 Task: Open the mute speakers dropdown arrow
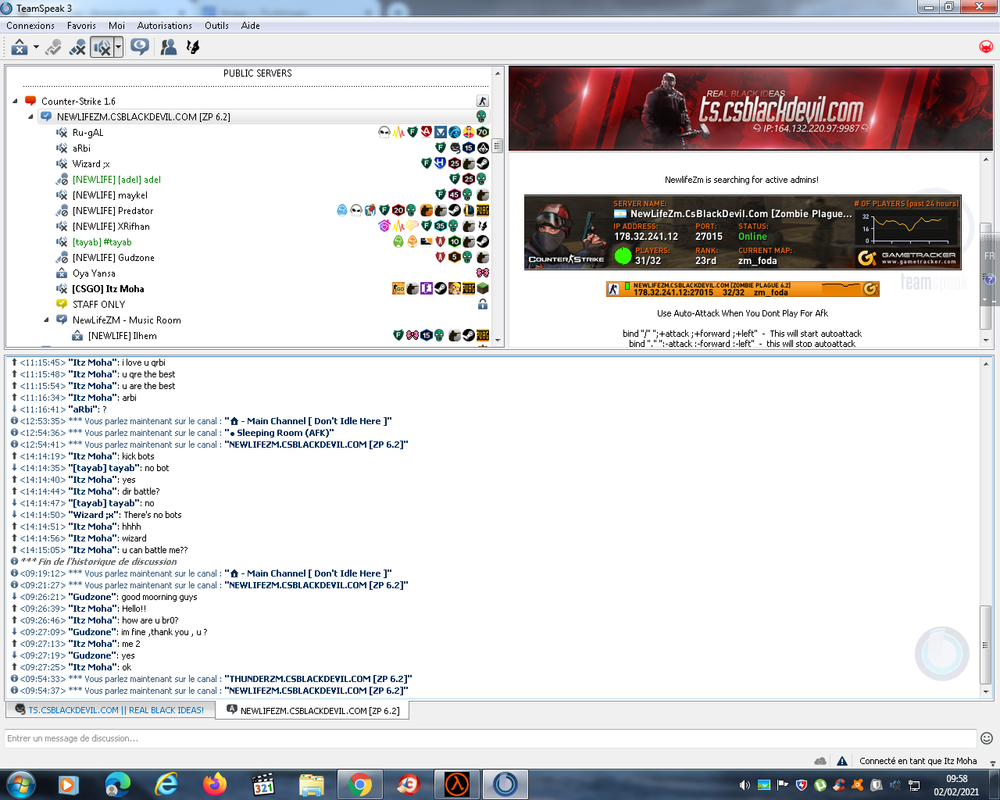pos(119,47)
